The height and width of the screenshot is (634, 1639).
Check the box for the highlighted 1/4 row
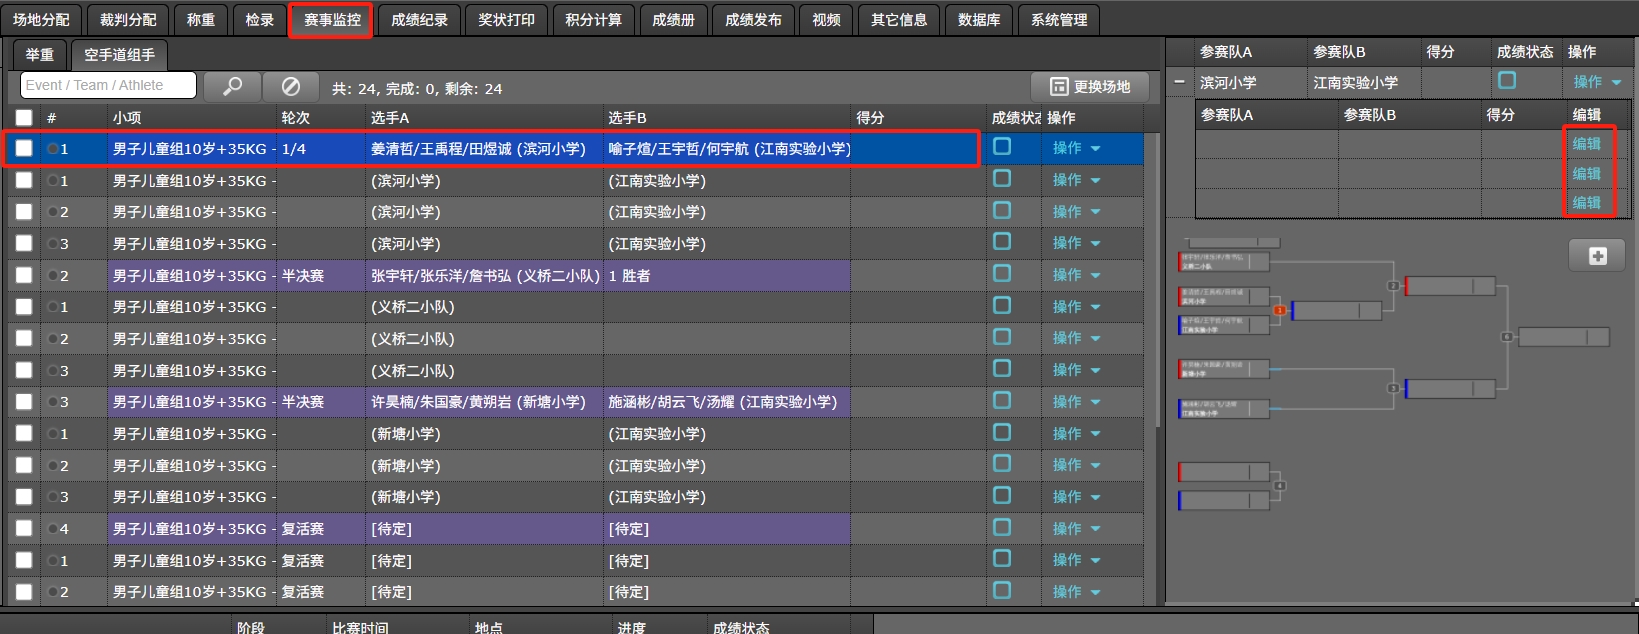tap(24, 149)
